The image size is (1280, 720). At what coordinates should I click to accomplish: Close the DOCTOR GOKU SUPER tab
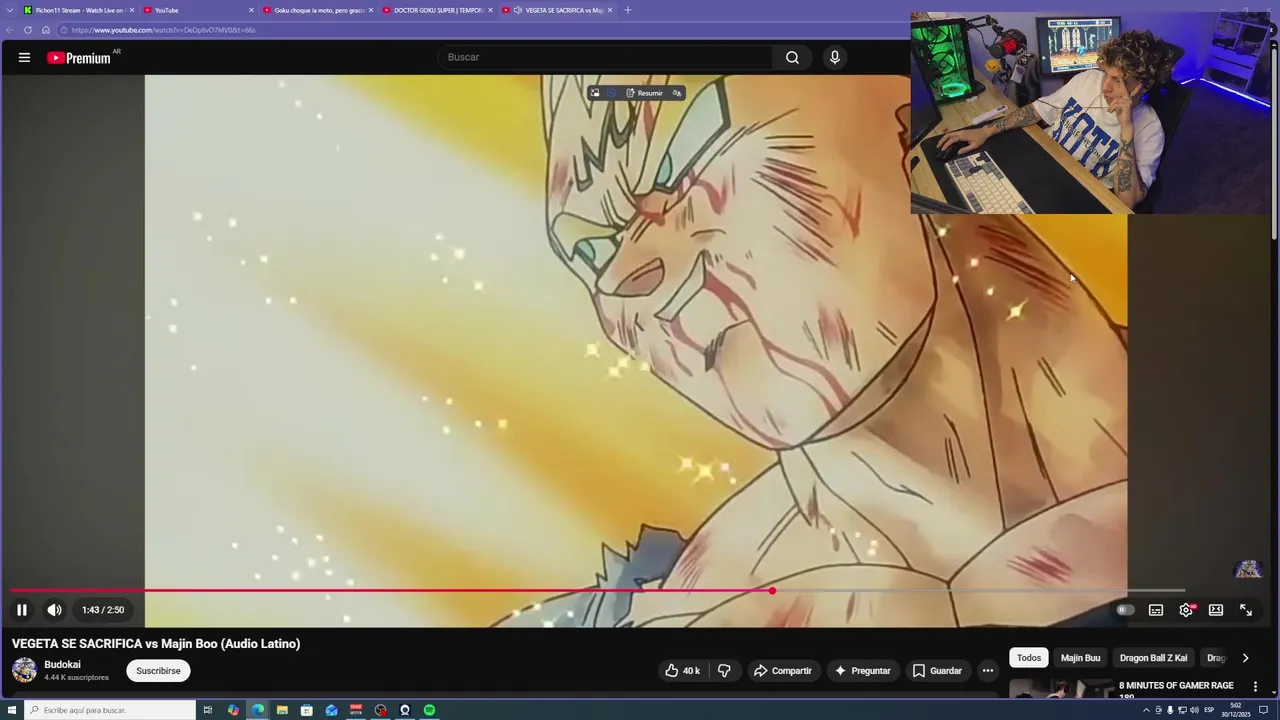click(490, 10)
